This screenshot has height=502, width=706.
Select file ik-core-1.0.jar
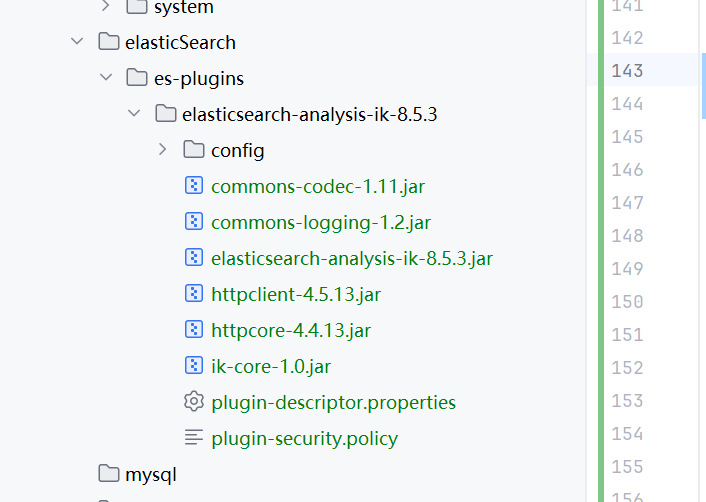(271, 367)
